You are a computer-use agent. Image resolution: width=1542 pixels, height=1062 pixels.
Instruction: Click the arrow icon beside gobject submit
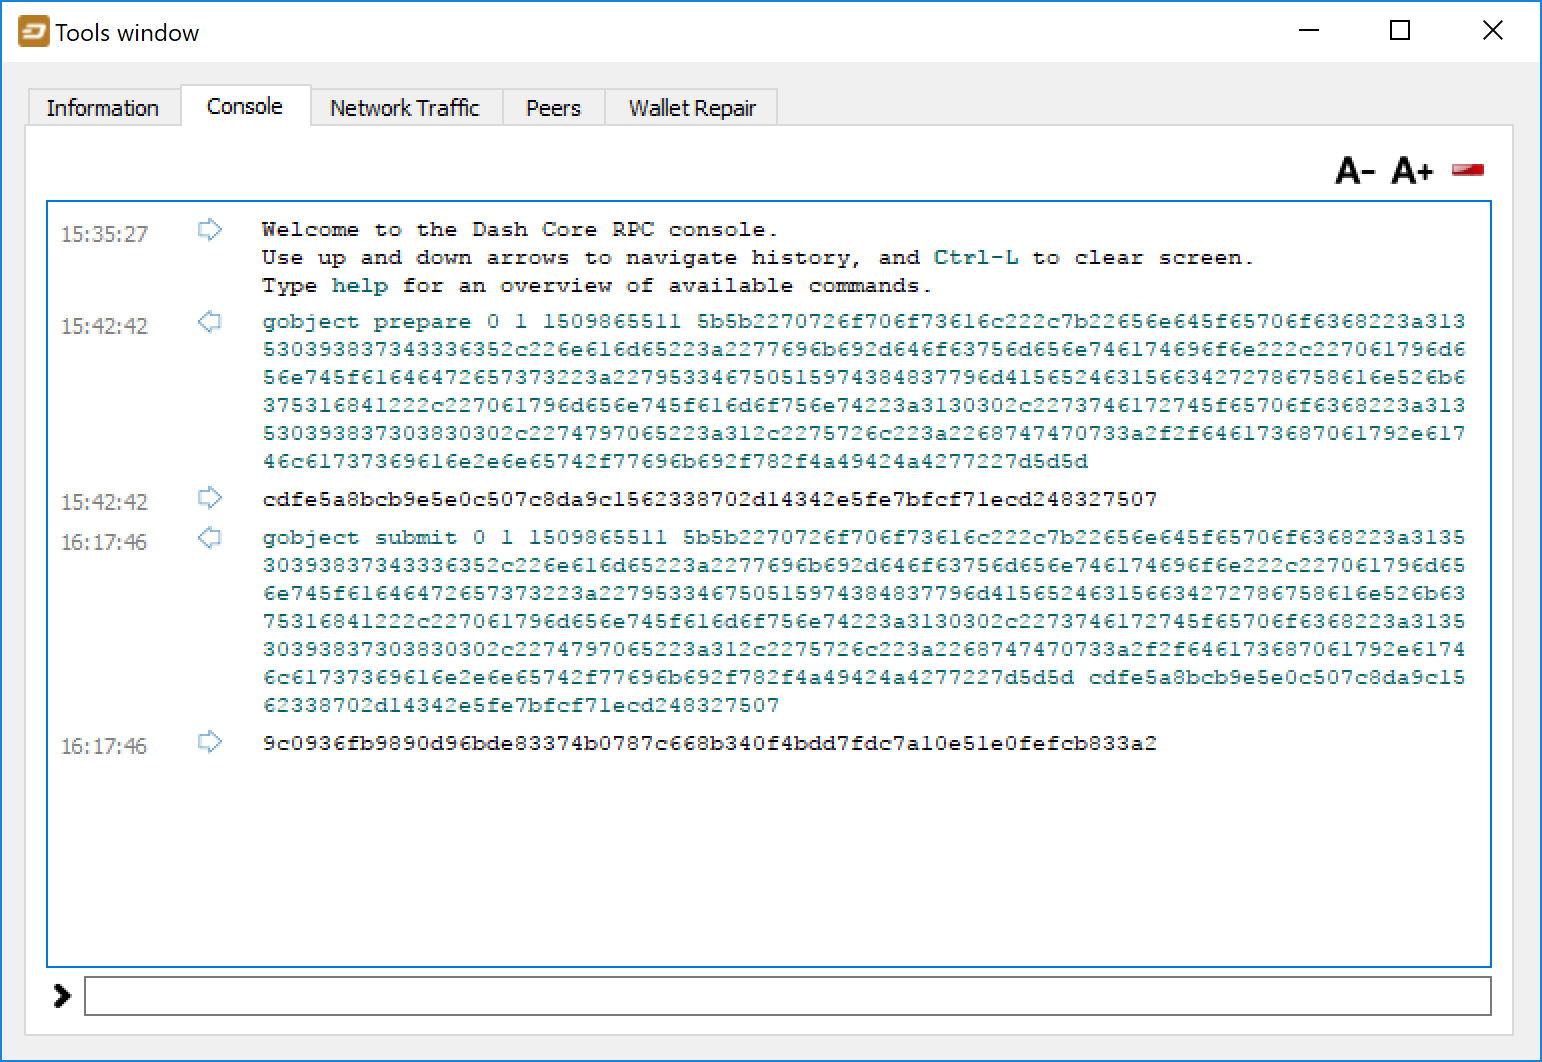click(209, 538)
